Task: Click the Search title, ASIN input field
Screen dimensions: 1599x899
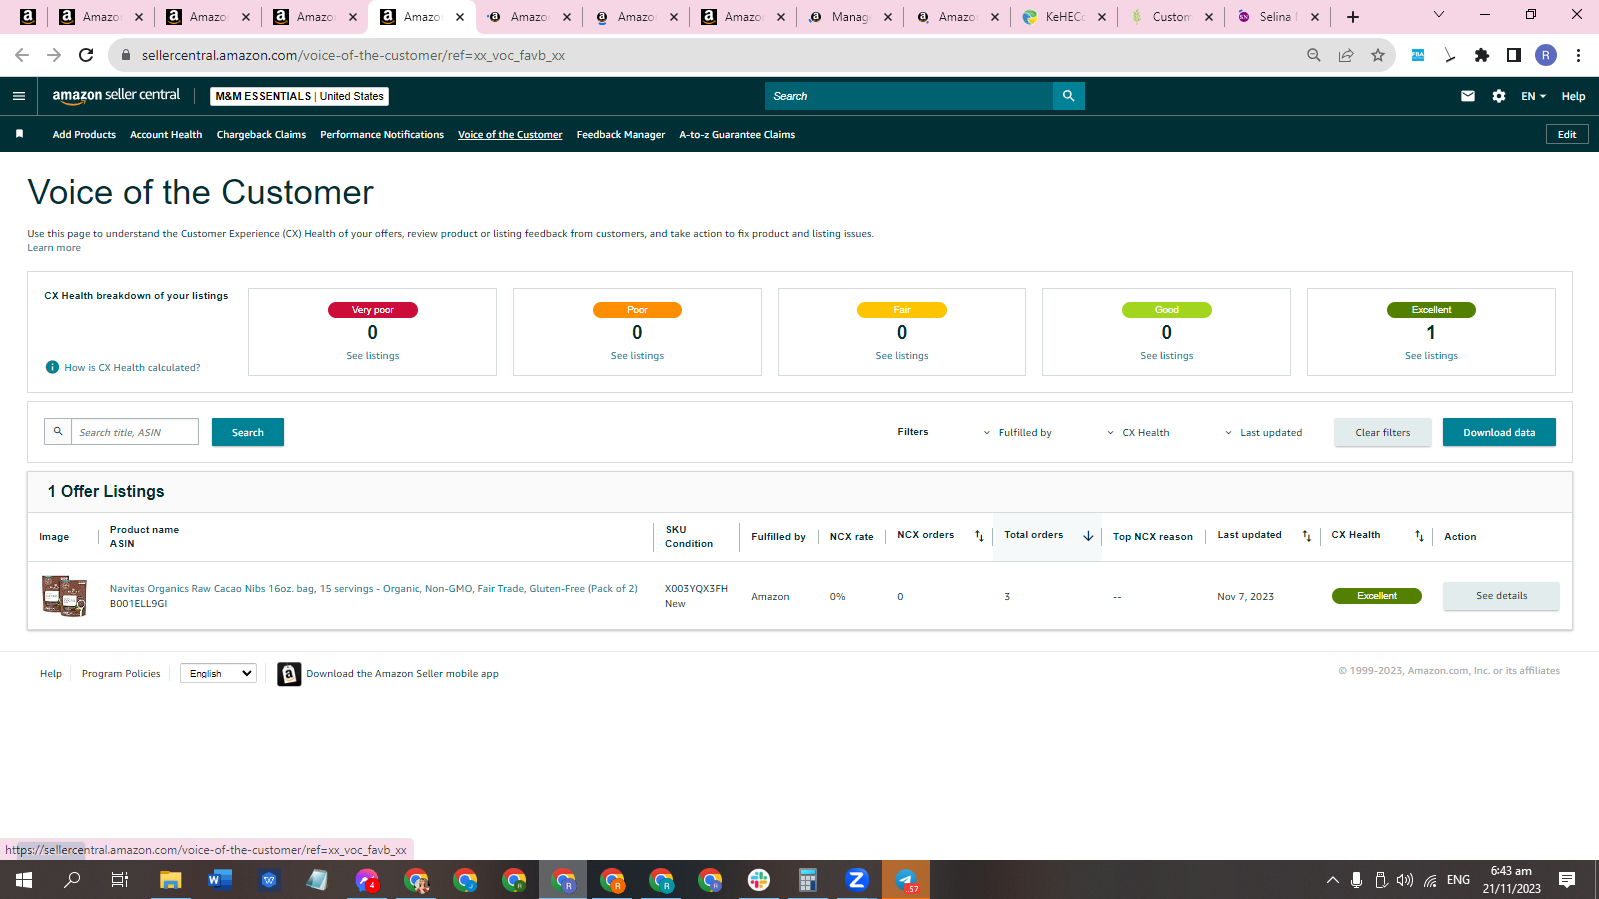Action: click(x=135, y=432)
